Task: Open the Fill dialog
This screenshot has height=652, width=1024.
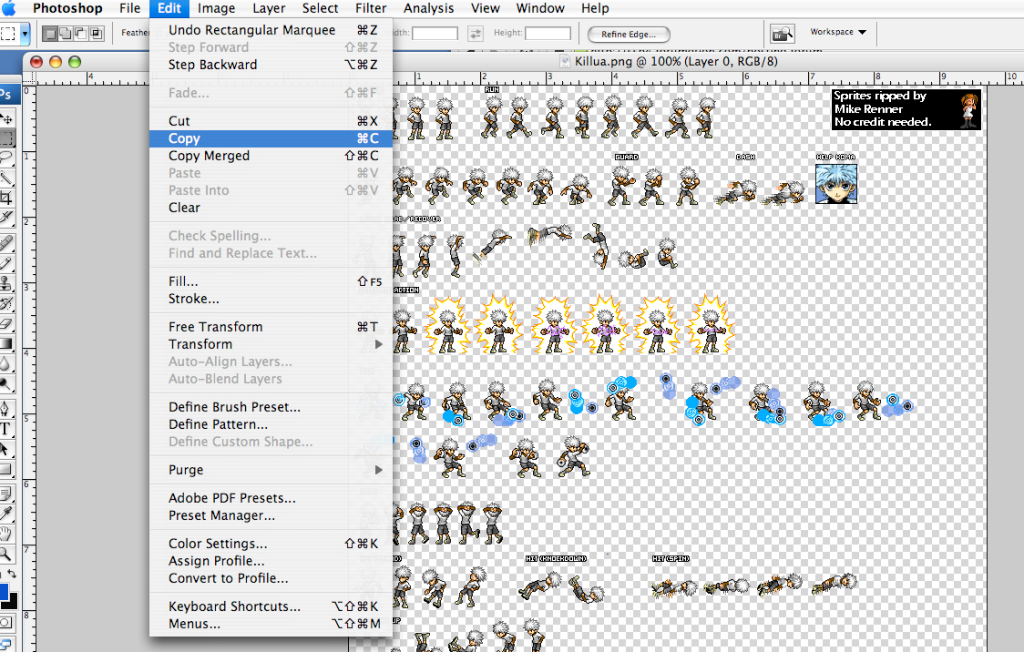Action: [271, 282]
